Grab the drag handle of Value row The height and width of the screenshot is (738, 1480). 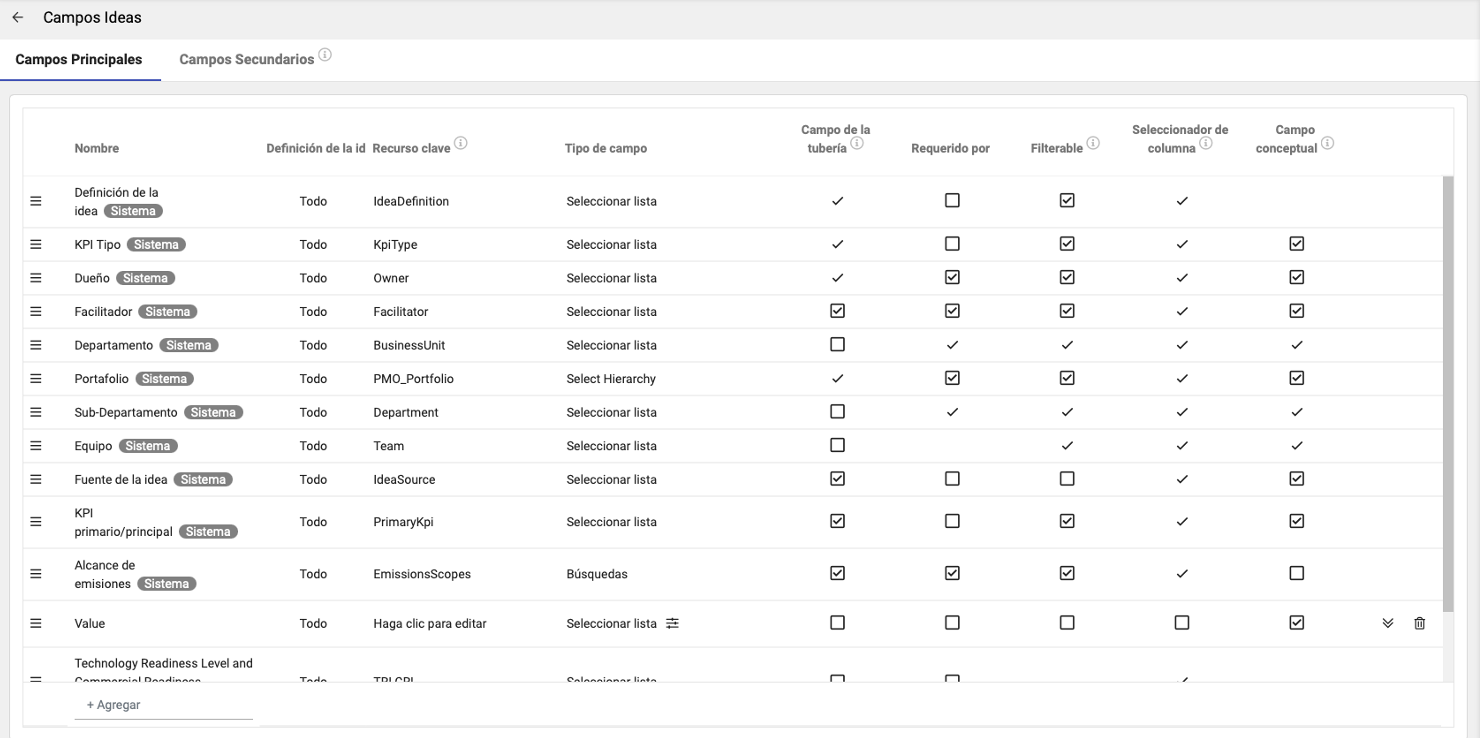pyautogui.click(x=36, y=623)
